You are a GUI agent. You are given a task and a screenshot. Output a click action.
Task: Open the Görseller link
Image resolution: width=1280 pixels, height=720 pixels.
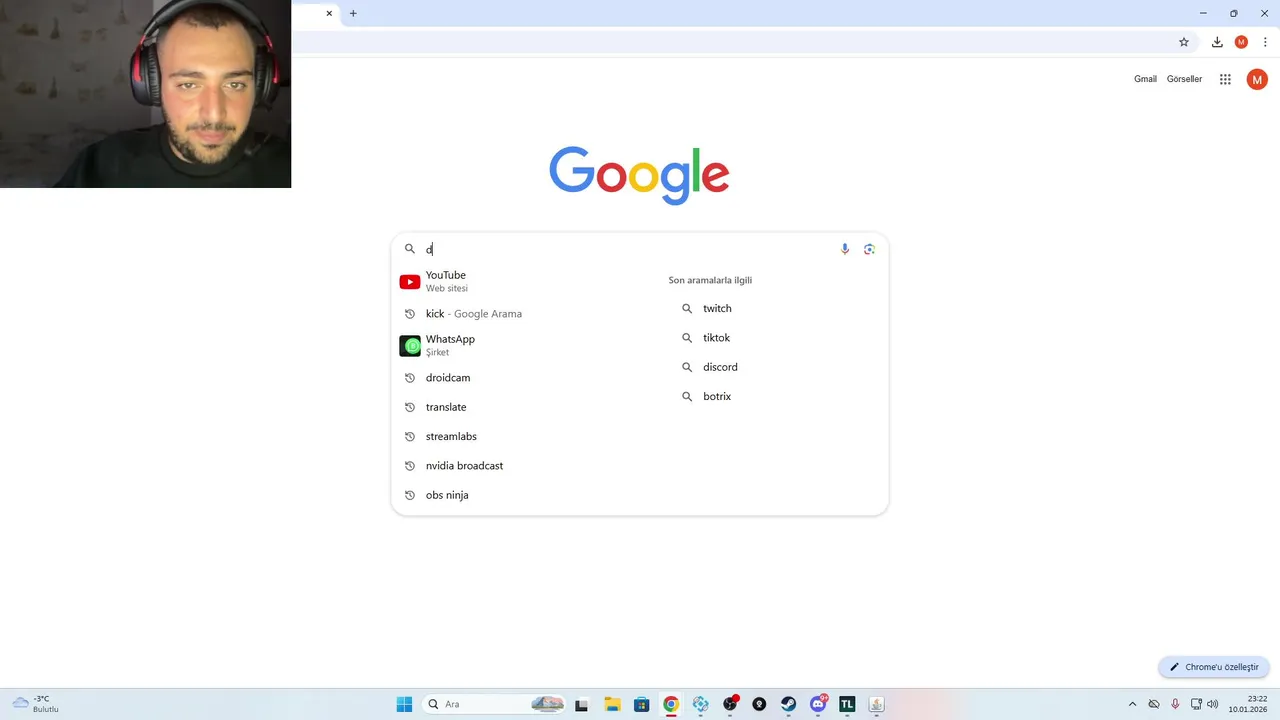tap(1184, 79)
